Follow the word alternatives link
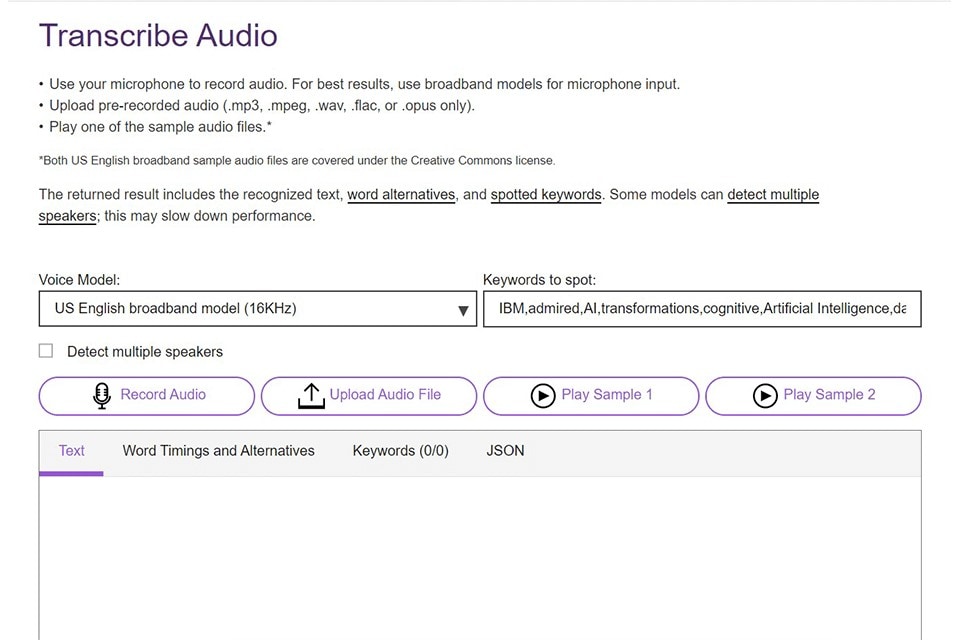 click(x=401, y=195)
